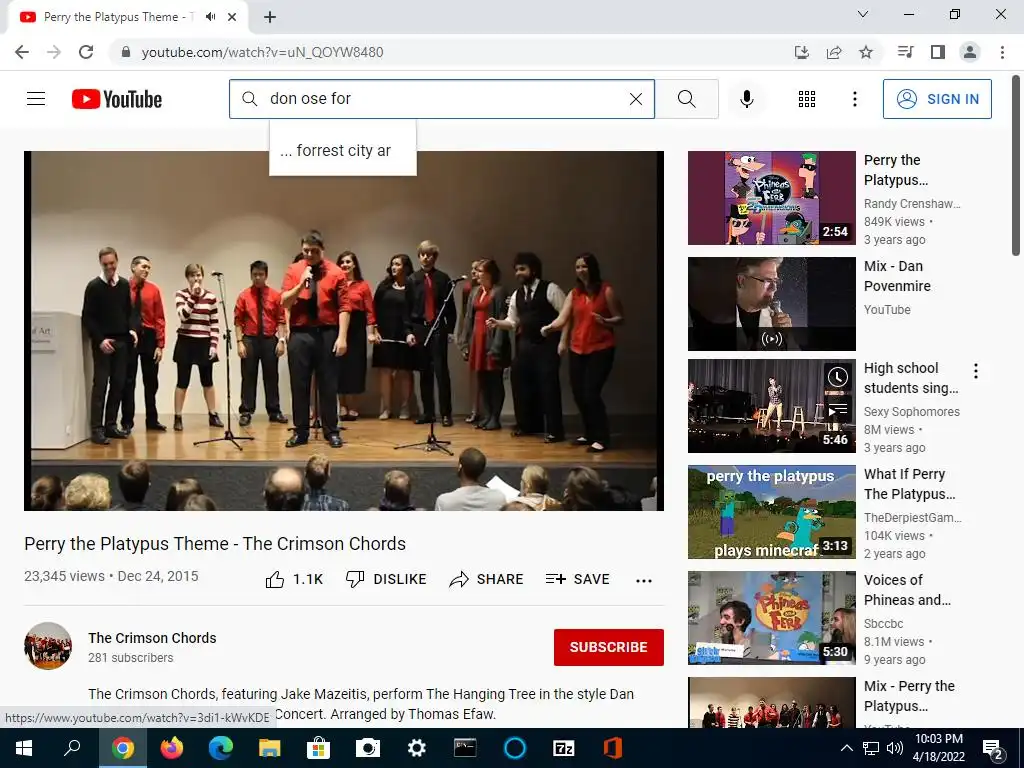Bookmark this page with the star
1024x768 pixels.
(x=865, y=52)
